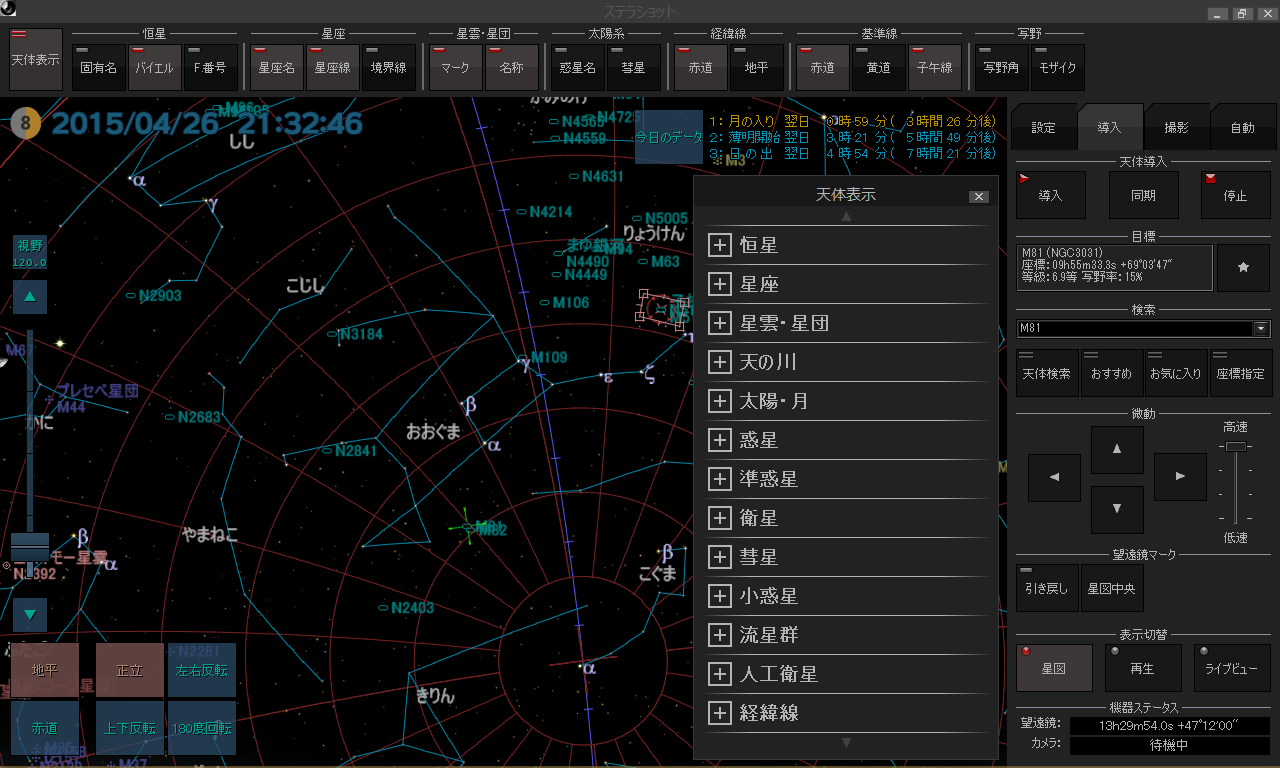The image size is (1280, 768).
Task: Click 引き戻し under telescope mark
Action: (1047, 588)
